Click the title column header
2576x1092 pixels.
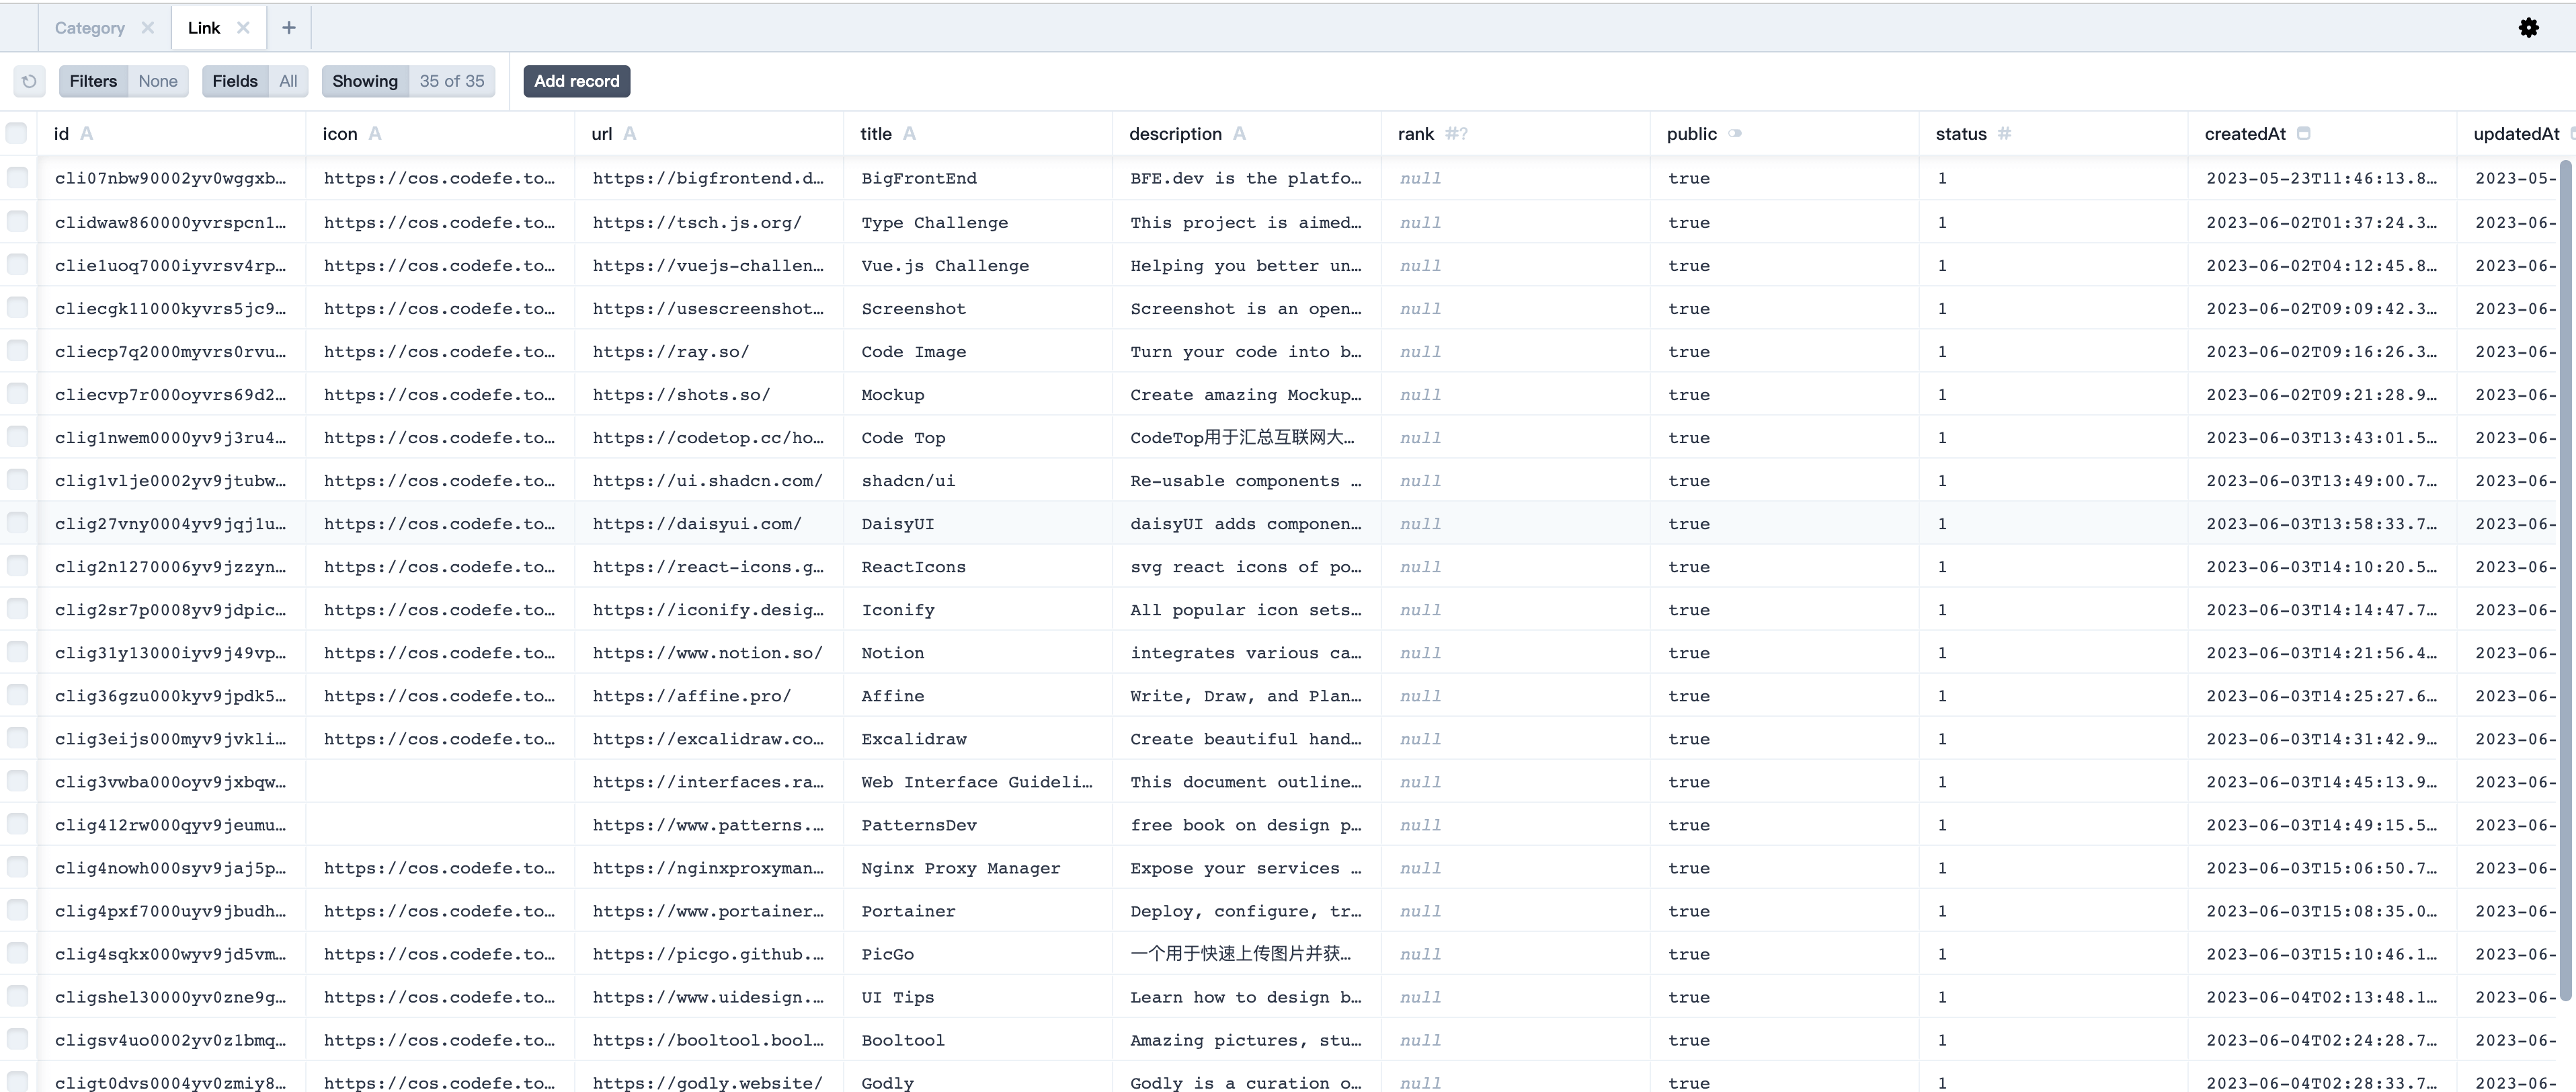(978, 133)
